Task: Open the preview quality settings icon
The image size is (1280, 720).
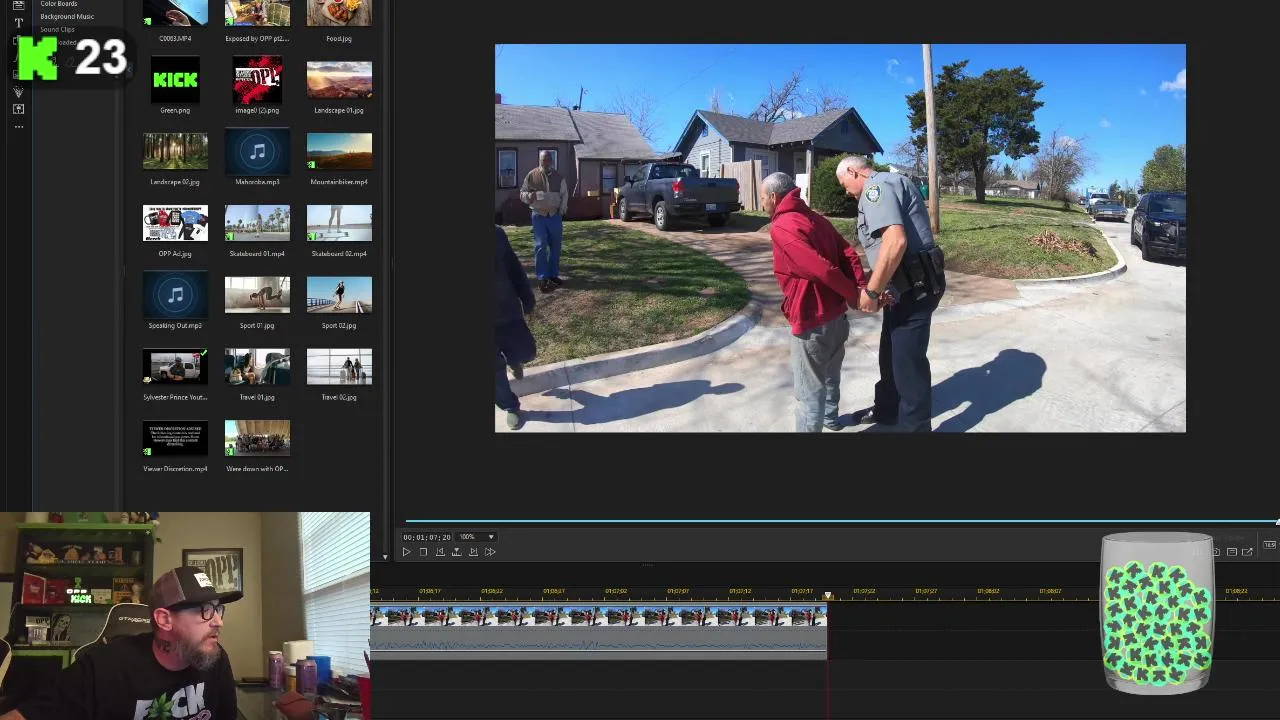Action: [1232, 552]
